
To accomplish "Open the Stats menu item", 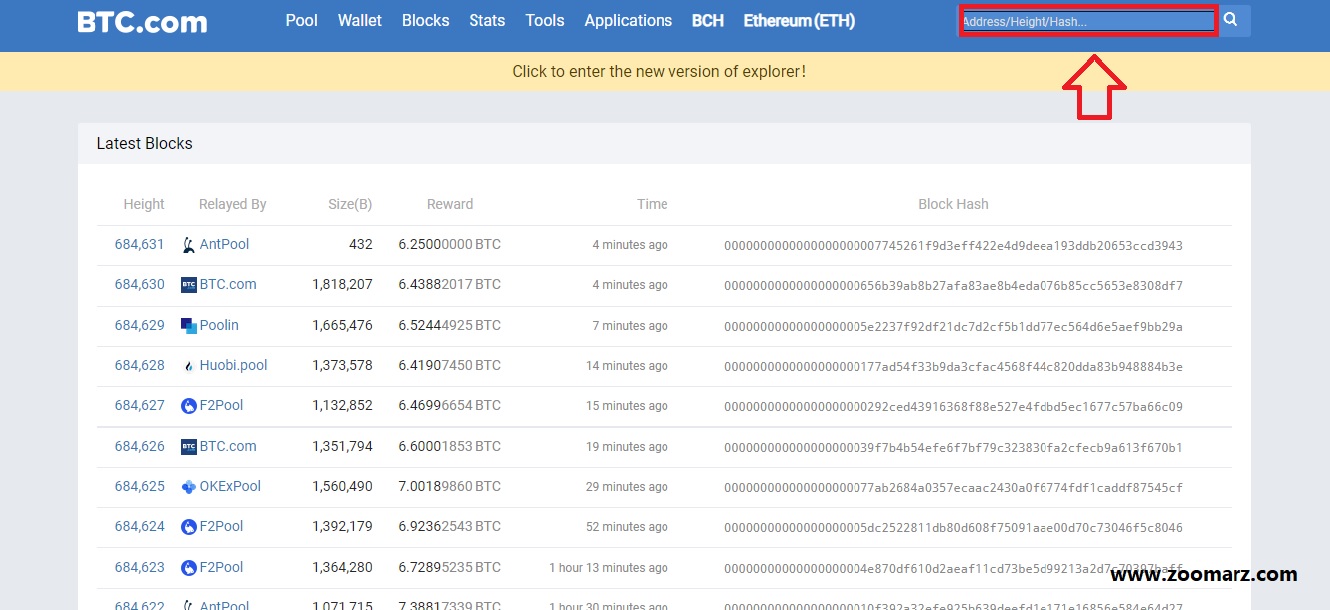I will [487, 20].
